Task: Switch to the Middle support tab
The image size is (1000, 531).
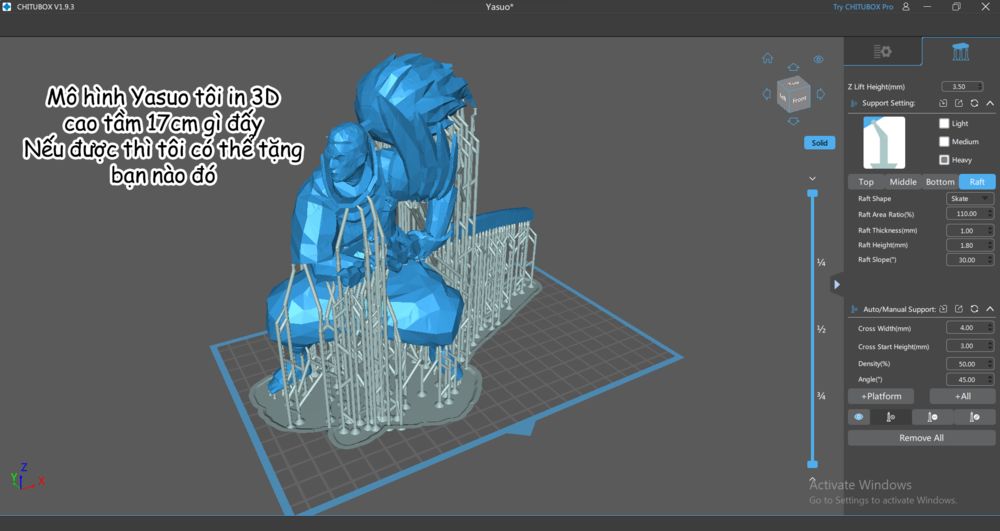Action: click(x=903, y=182)
